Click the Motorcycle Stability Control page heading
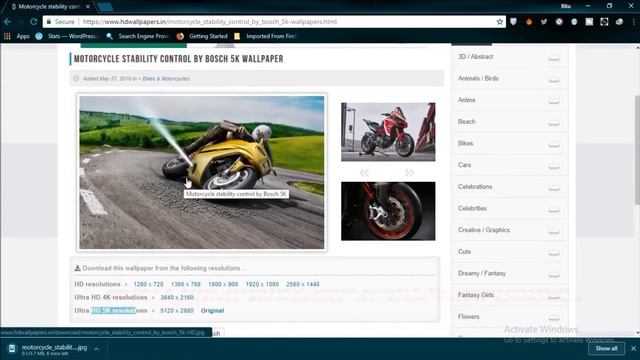Image resolution: width=640 pixels, height=360 pixels. (x=178, y=59)
